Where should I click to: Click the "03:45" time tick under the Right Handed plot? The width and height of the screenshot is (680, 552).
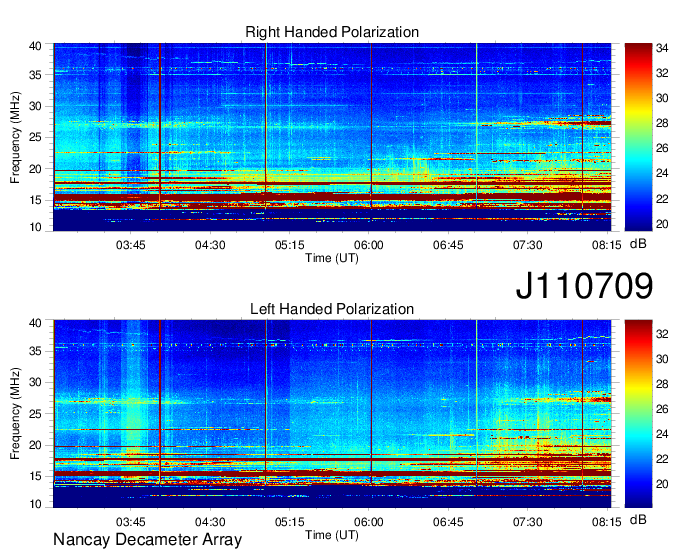131,245
